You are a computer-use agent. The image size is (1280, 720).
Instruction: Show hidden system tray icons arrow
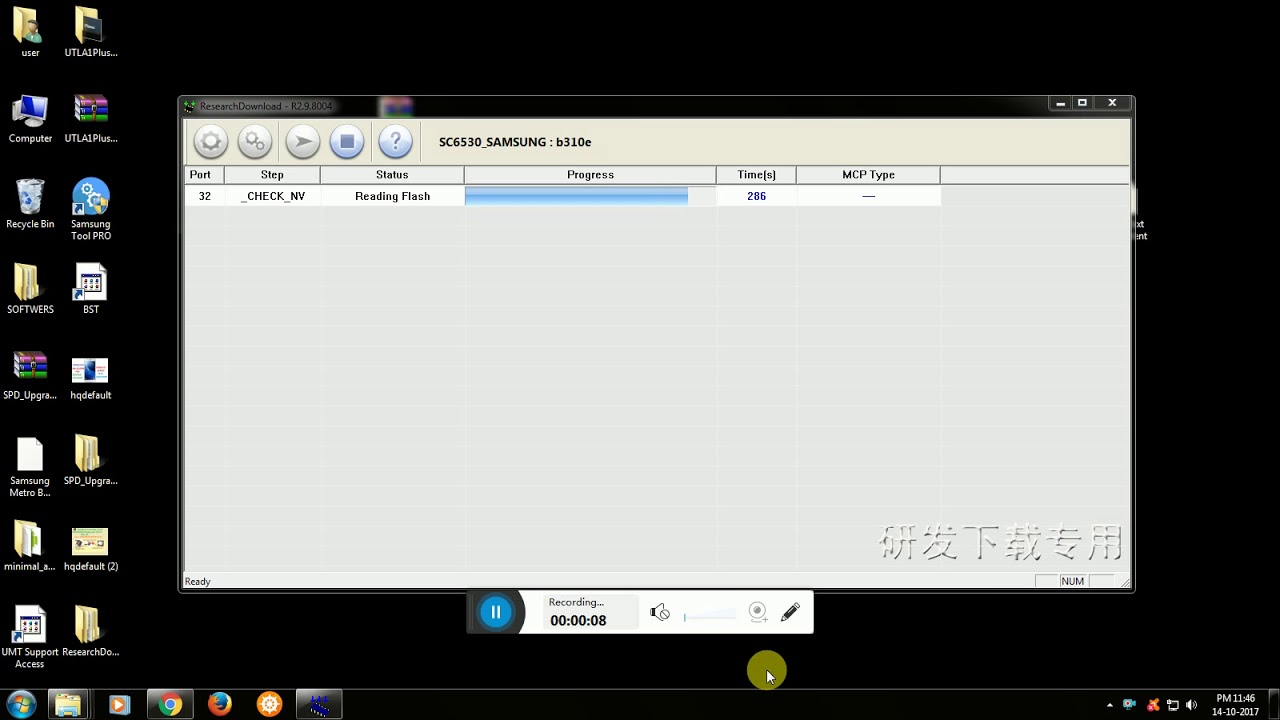[1110, 705]
